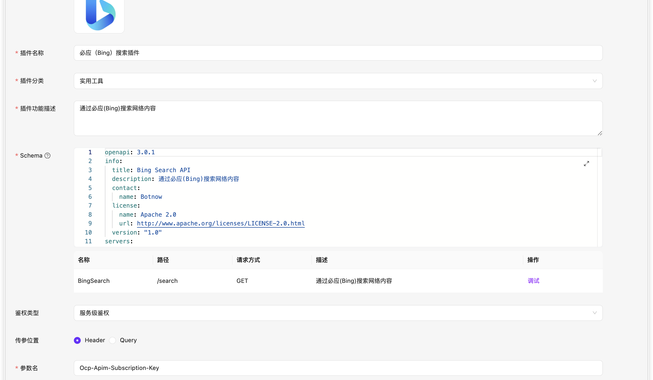Open the 服务级鉴权 auth type dropdown
Screen dimensions: 653x380
pos(338,313)
